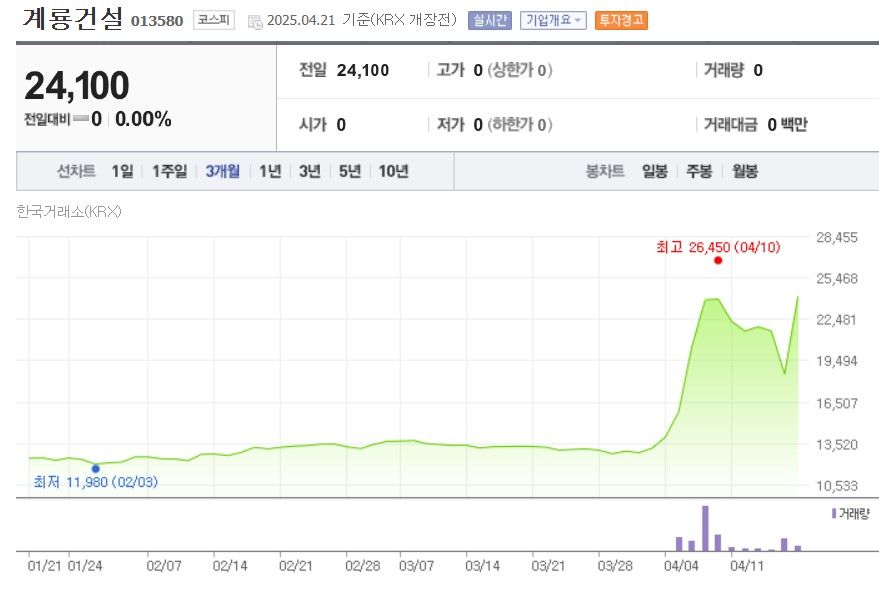The image size is (879, 600).
Task: Switch to the 일봉 daily candle chart
Action: click(655, 171)
